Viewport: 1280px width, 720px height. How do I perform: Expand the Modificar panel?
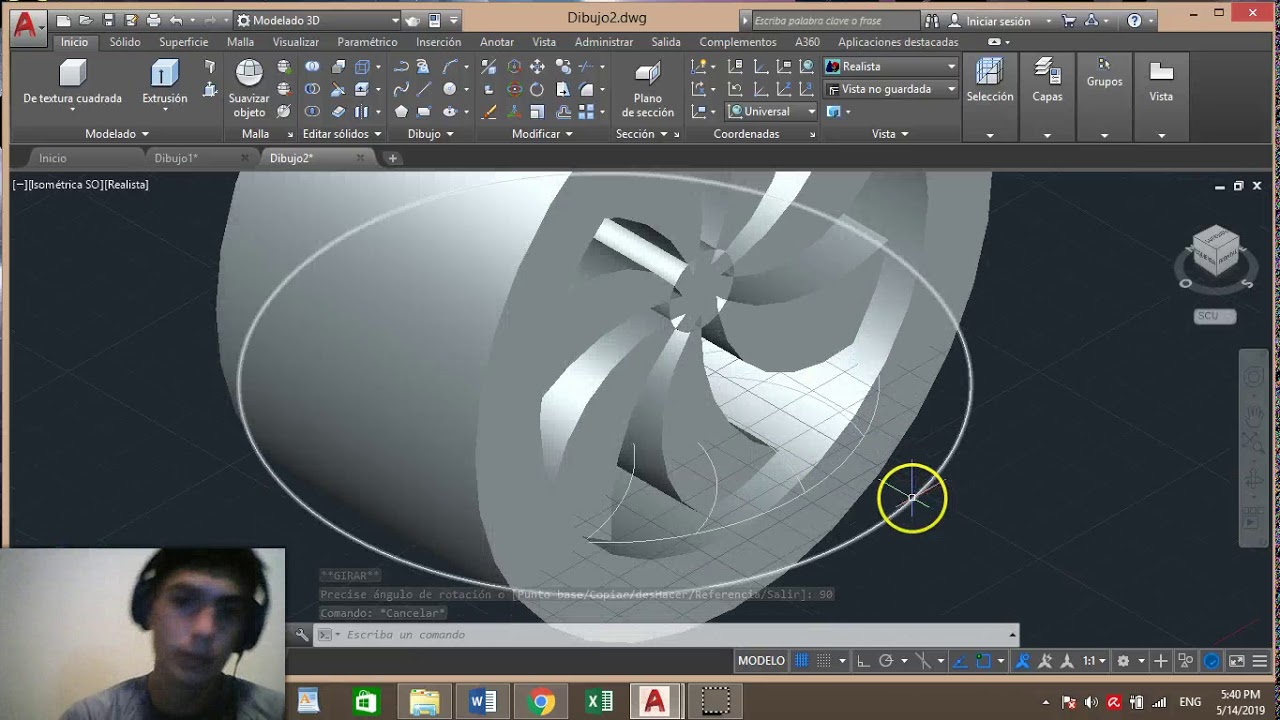coord(542,134)
